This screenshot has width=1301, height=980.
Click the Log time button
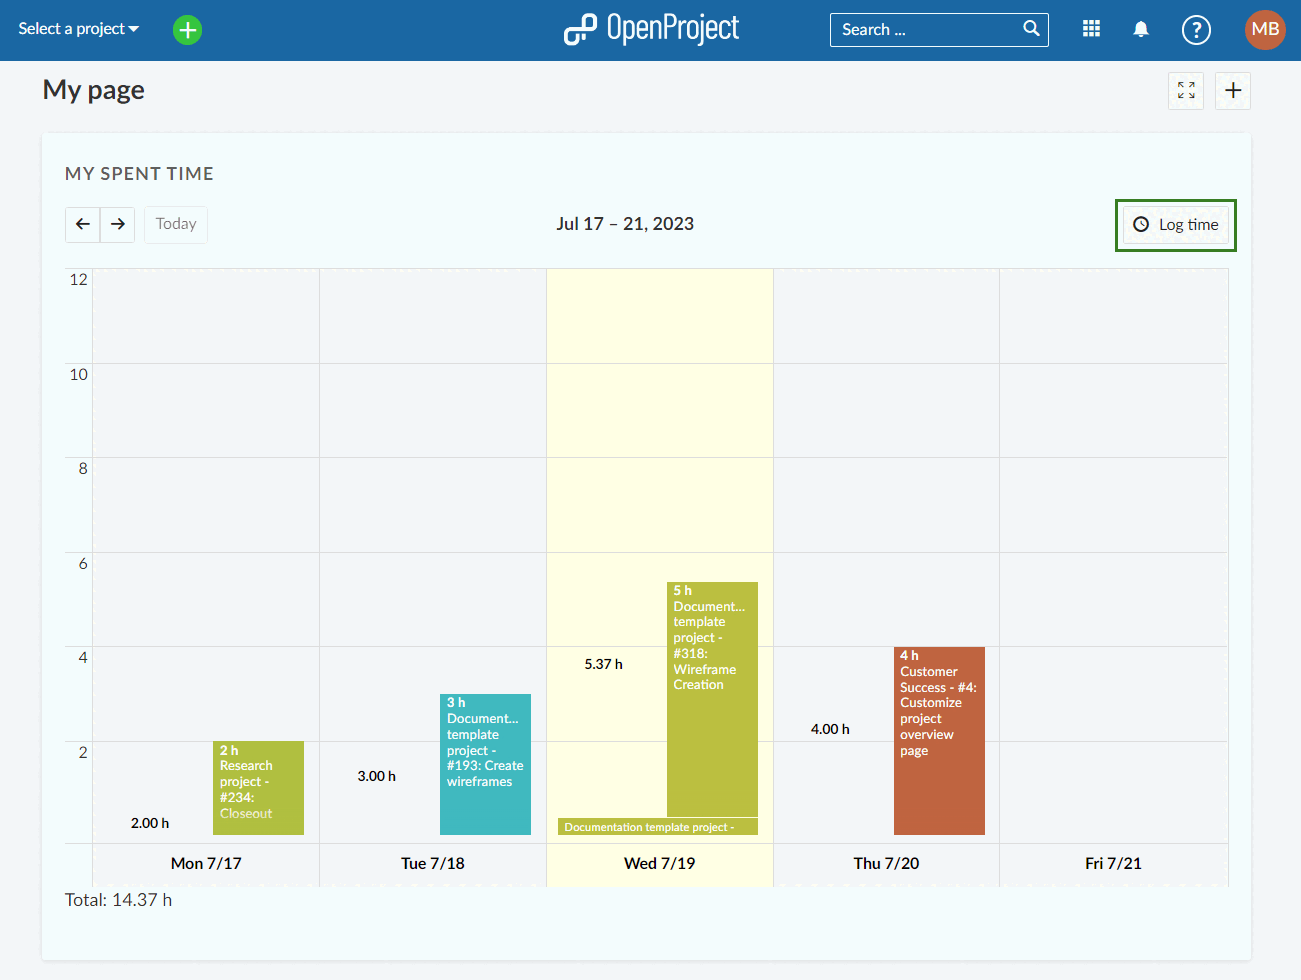[x=1176, y=225]
